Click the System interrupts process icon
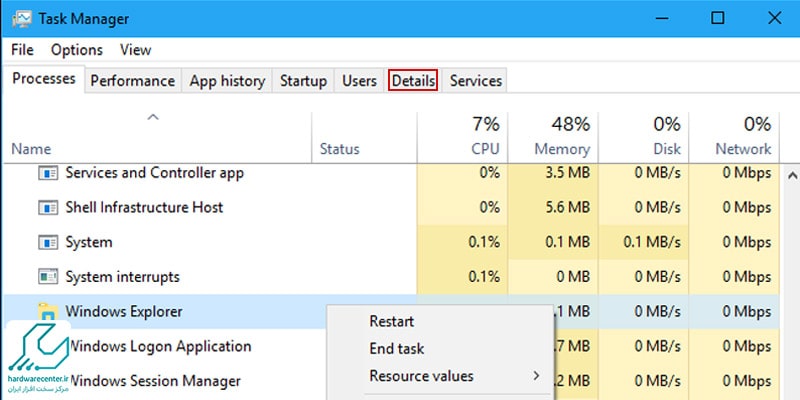Image resolution: width=800 pixels, height=400 pixels. point(48,277)
